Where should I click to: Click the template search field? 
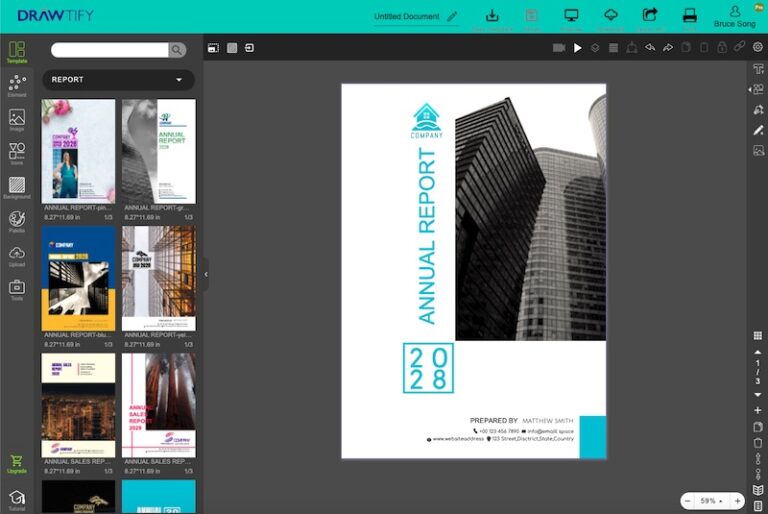pyautogui.click(x=110, y=49)
